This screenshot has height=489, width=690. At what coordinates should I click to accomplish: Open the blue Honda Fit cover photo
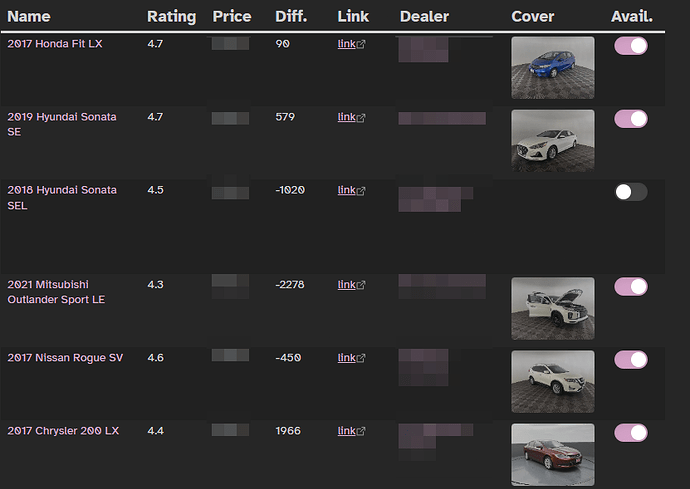point(553,68)
